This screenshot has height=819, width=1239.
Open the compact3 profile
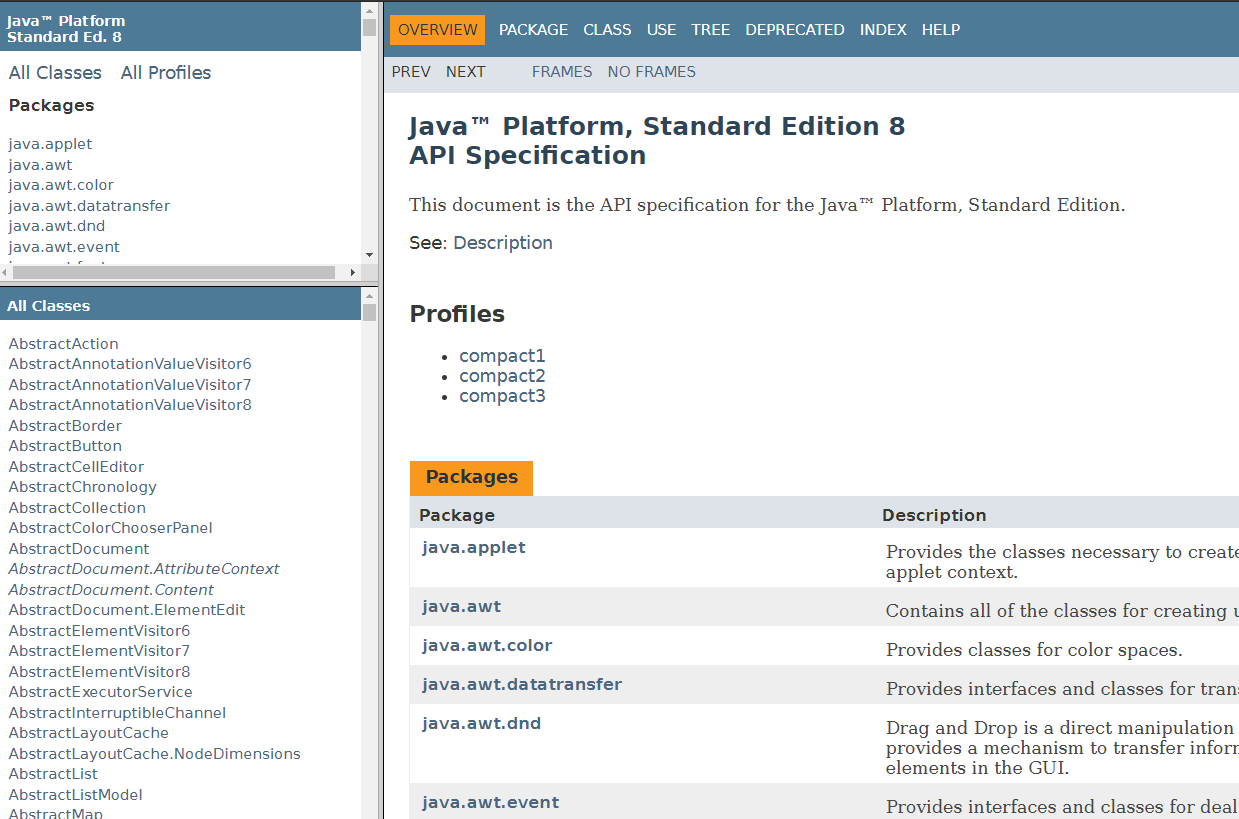(502, 396)
